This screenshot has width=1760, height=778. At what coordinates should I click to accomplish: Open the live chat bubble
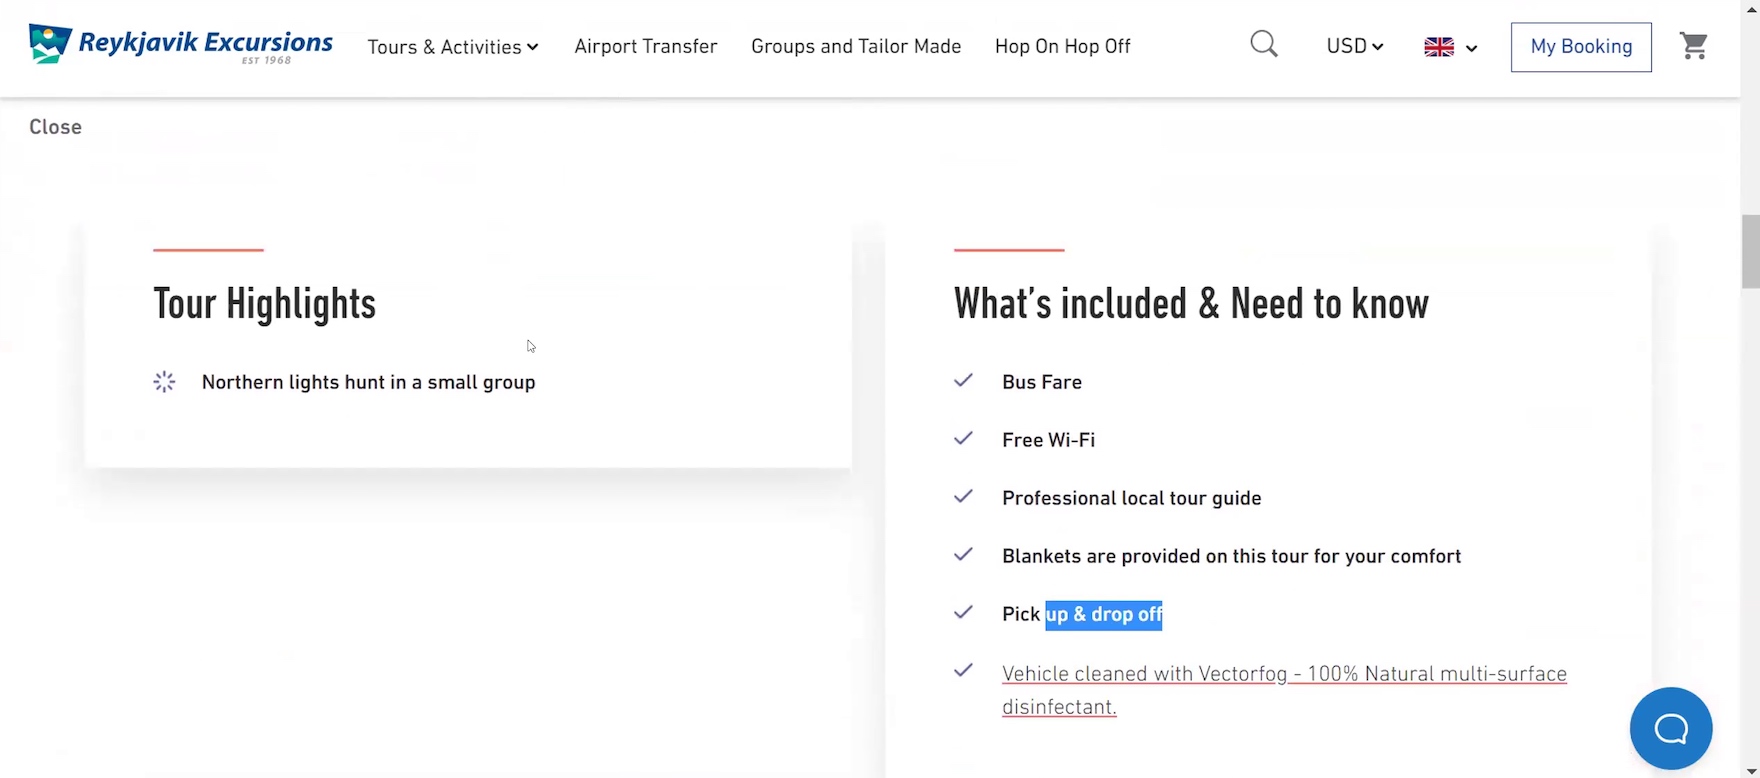pos(1670,728)
